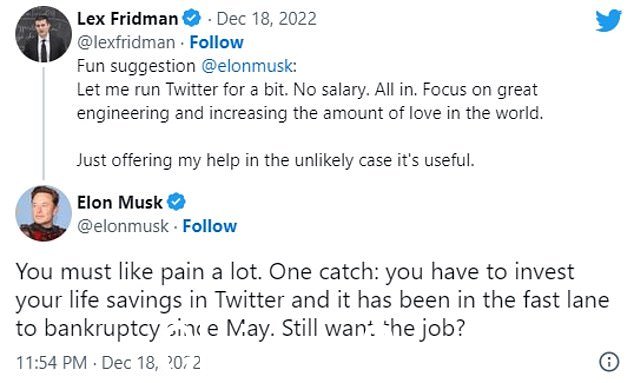Open the Elon Musk display name
This screenshot has height=383, width=634.
(x=120, y=202)
